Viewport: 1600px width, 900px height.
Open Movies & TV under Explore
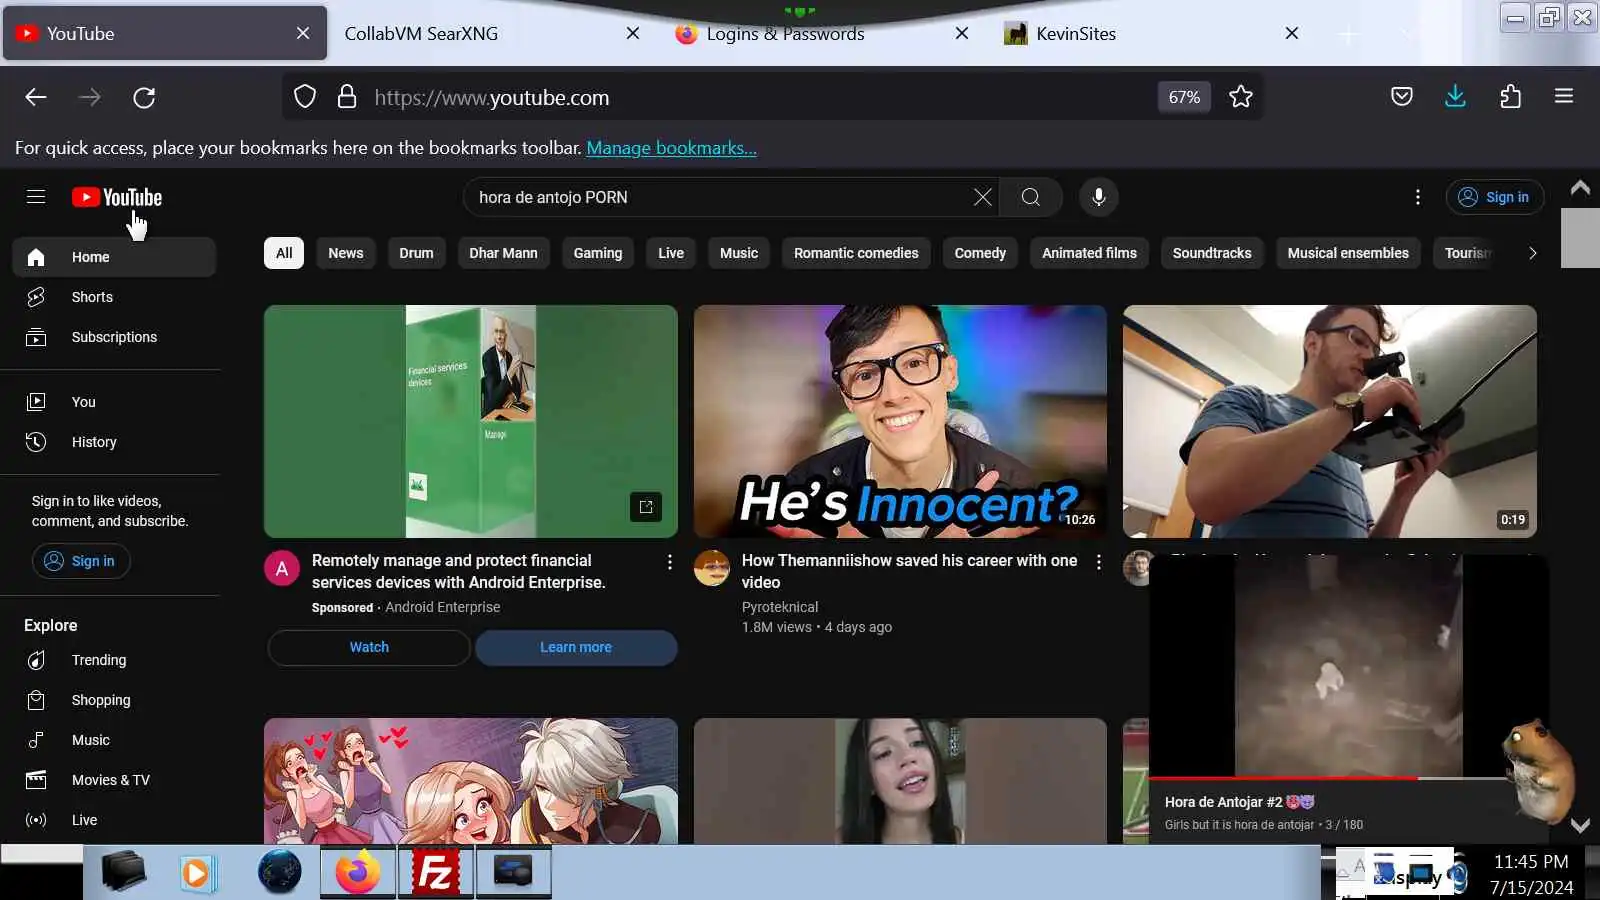point(114,780)
